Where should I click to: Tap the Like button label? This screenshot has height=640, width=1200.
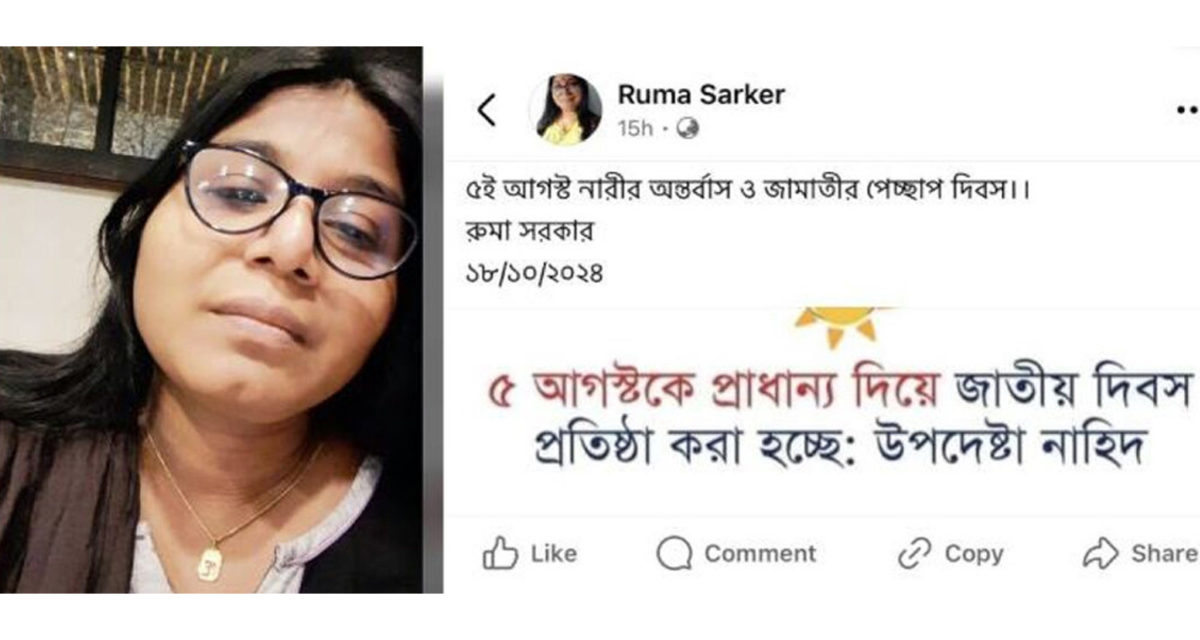click(x=554, y=553)
